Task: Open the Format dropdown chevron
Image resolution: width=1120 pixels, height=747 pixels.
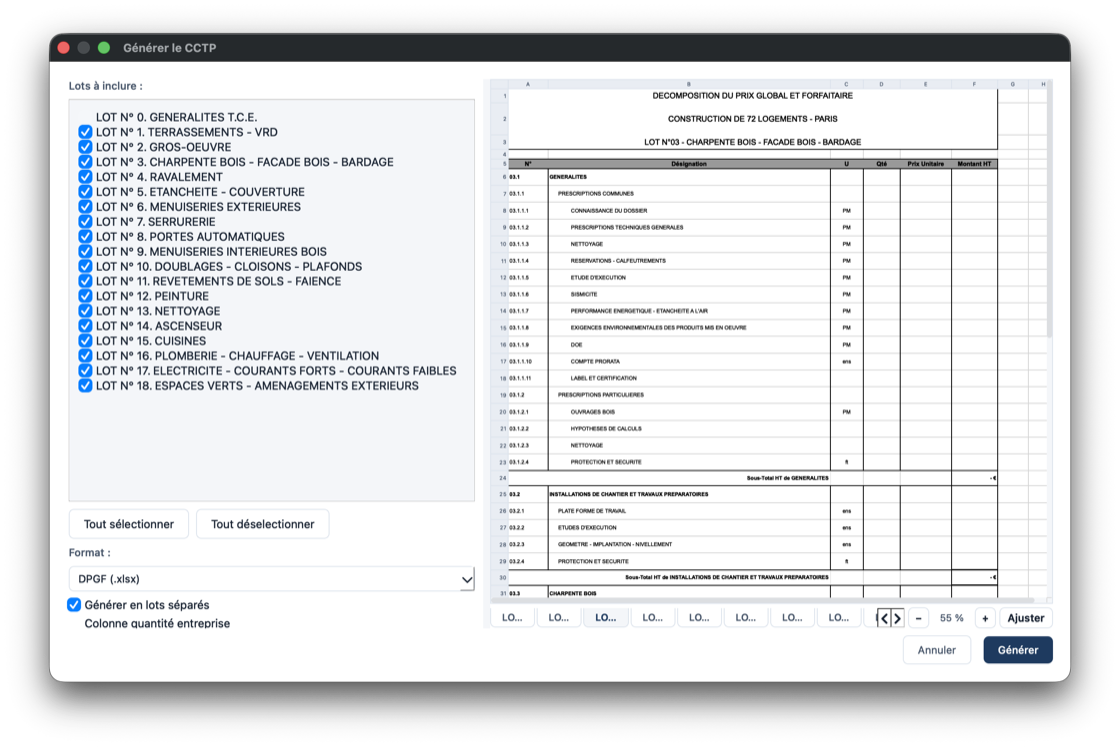Action: [x=466, y=579]
